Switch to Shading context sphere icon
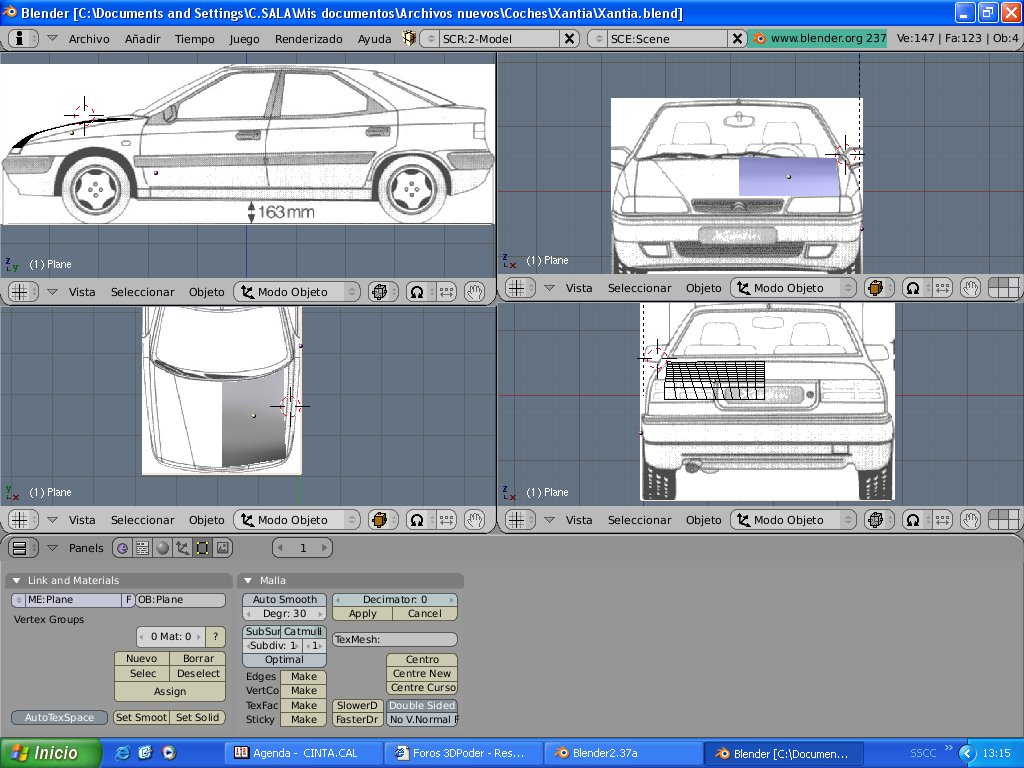1024x768 pixels. 162,548
